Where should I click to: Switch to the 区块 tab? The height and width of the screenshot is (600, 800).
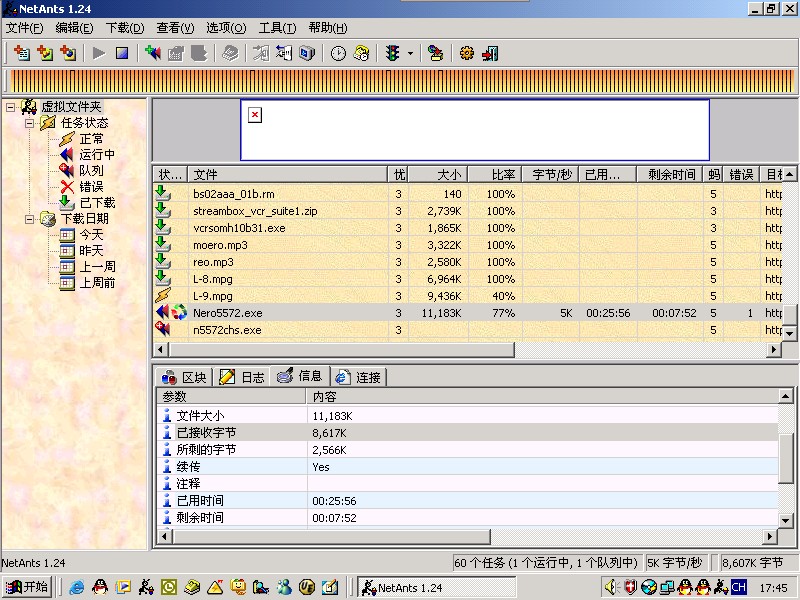[184, 378]
